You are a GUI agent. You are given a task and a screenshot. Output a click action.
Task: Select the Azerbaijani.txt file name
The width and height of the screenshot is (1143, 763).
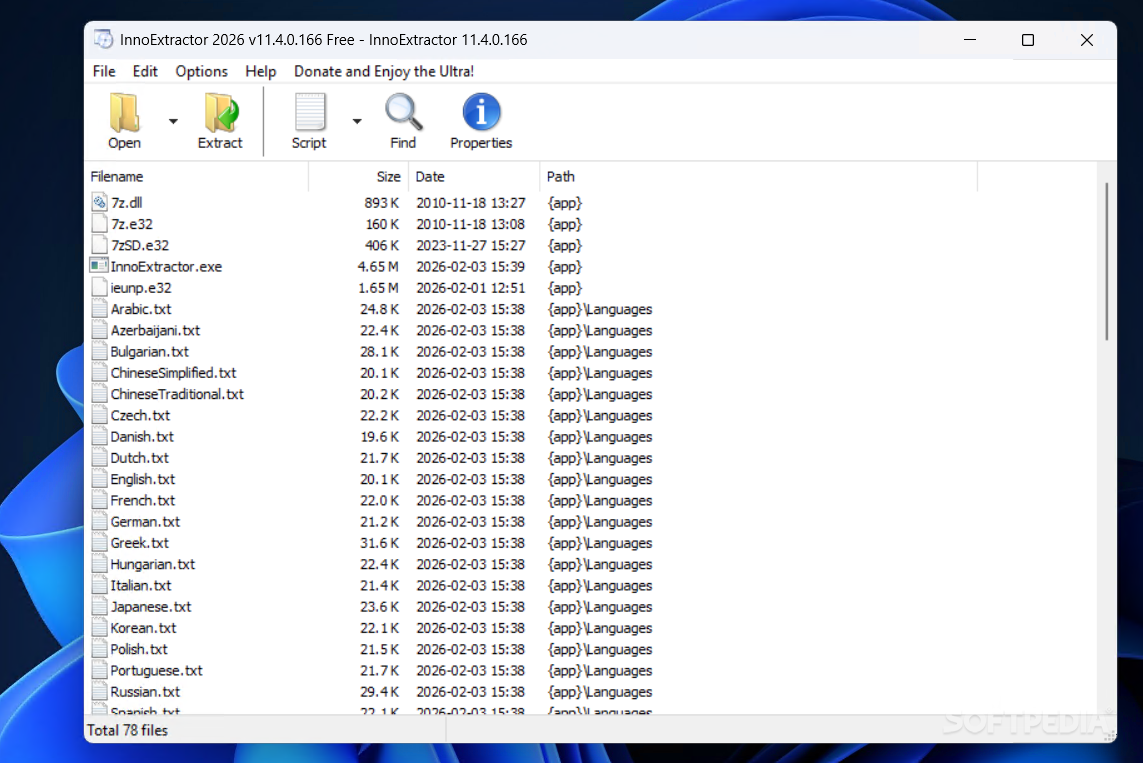pos(155,330)
